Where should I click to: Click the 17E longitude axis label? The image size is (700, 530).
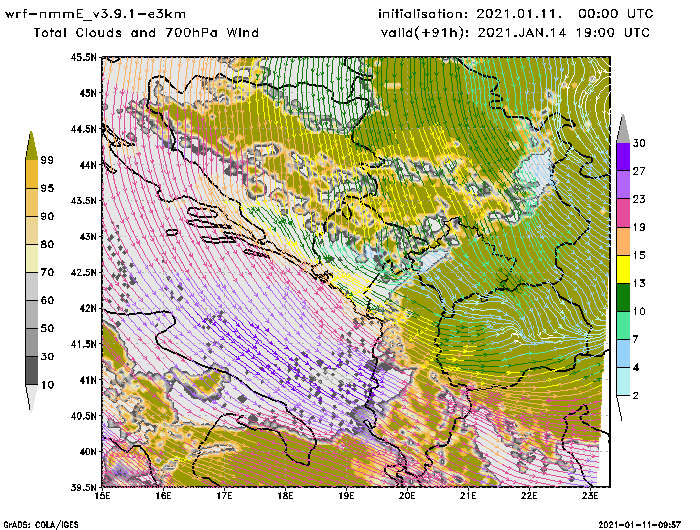click(225, 497)
